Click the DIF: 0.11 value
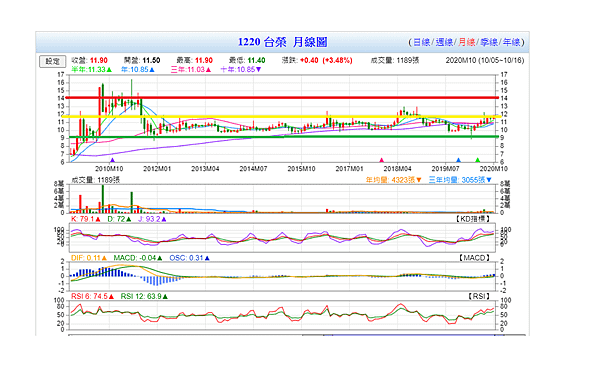This screenshot has height=385, width=600. [89, 258]
